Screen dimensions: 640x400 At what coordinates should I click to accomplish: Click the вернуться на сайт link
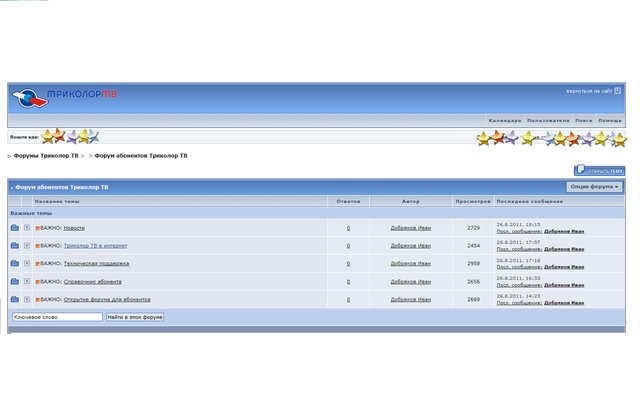tap(589, 91)
